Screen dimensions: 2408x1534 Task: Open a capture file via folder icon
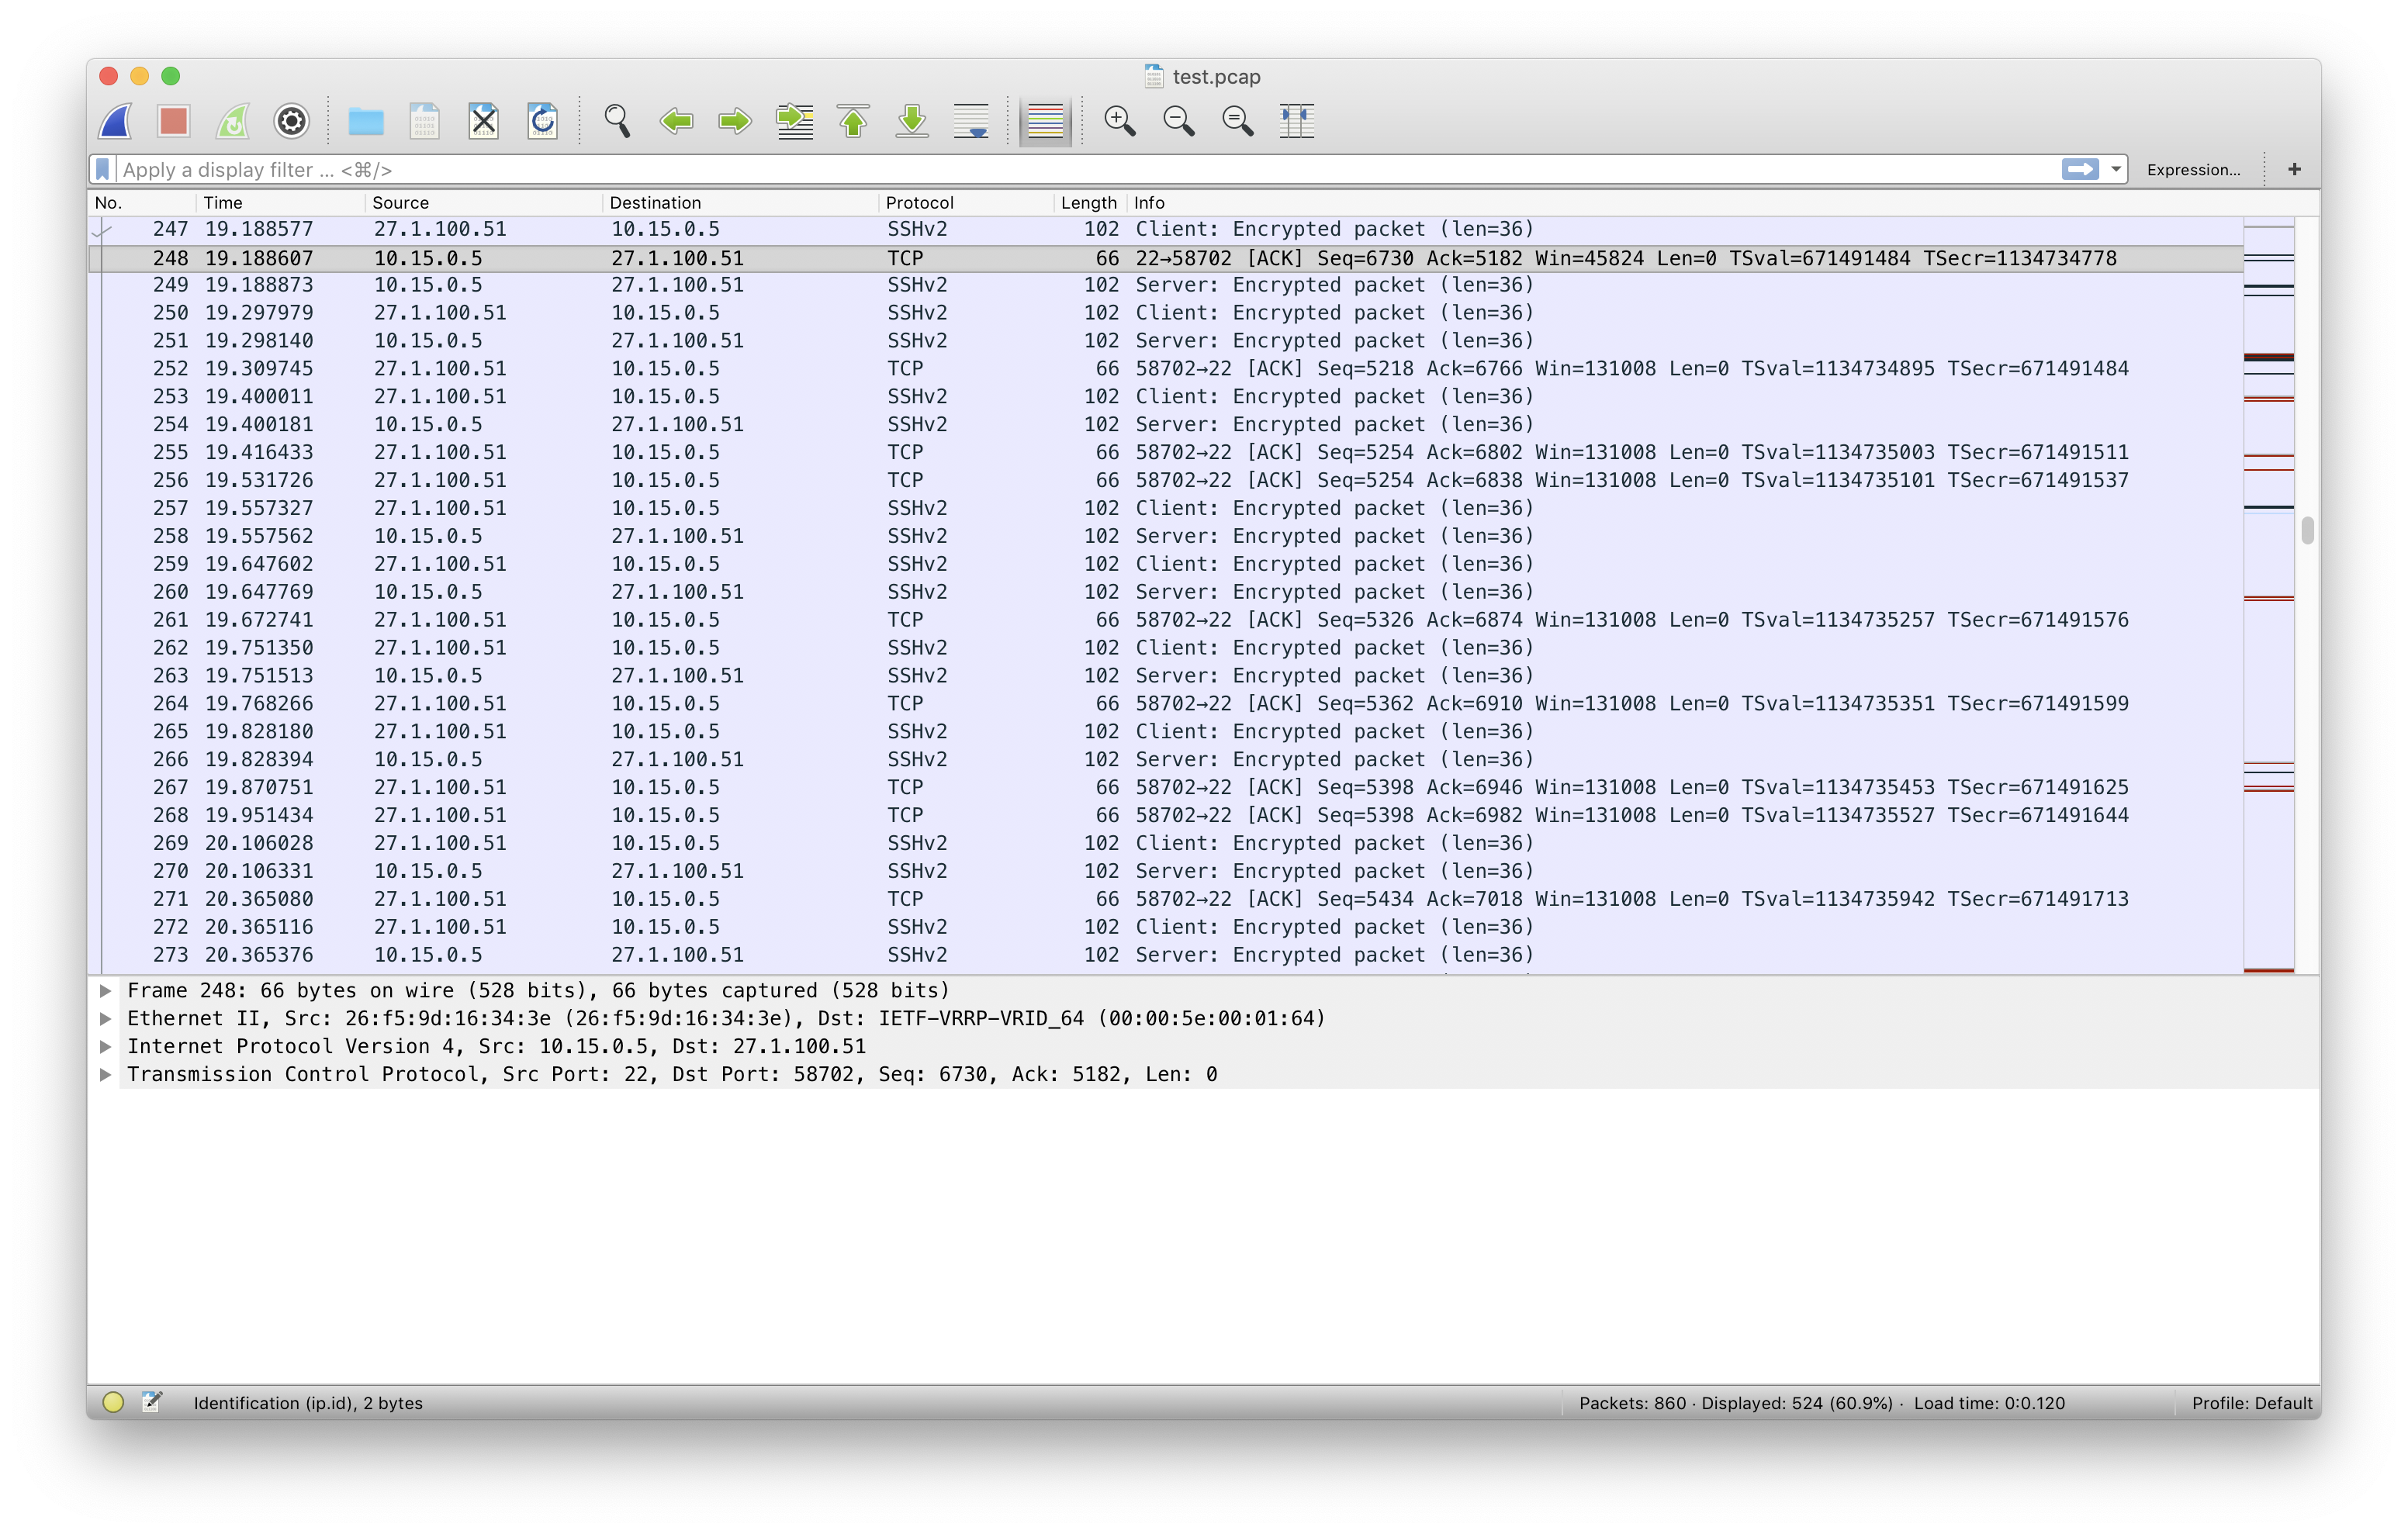[x=366, y=122]
